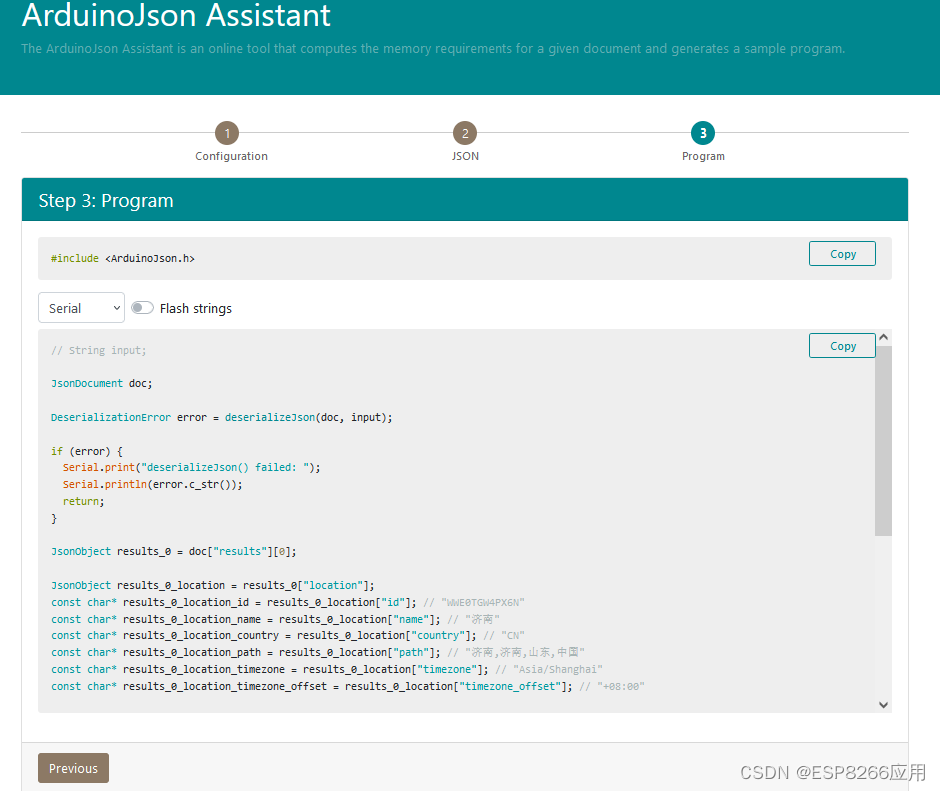Click the ArduinoJson Assistant page title
This screenshot has width=940, height=791.
coord(176,16)
